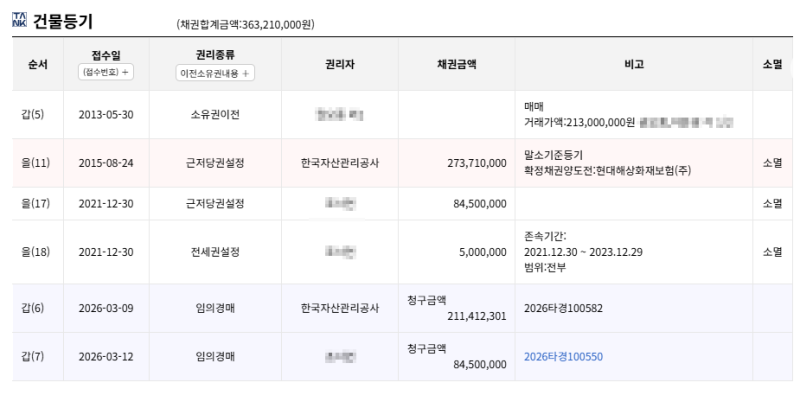Click the claim amount 211,412,301
800x408 pixels.
477,316
